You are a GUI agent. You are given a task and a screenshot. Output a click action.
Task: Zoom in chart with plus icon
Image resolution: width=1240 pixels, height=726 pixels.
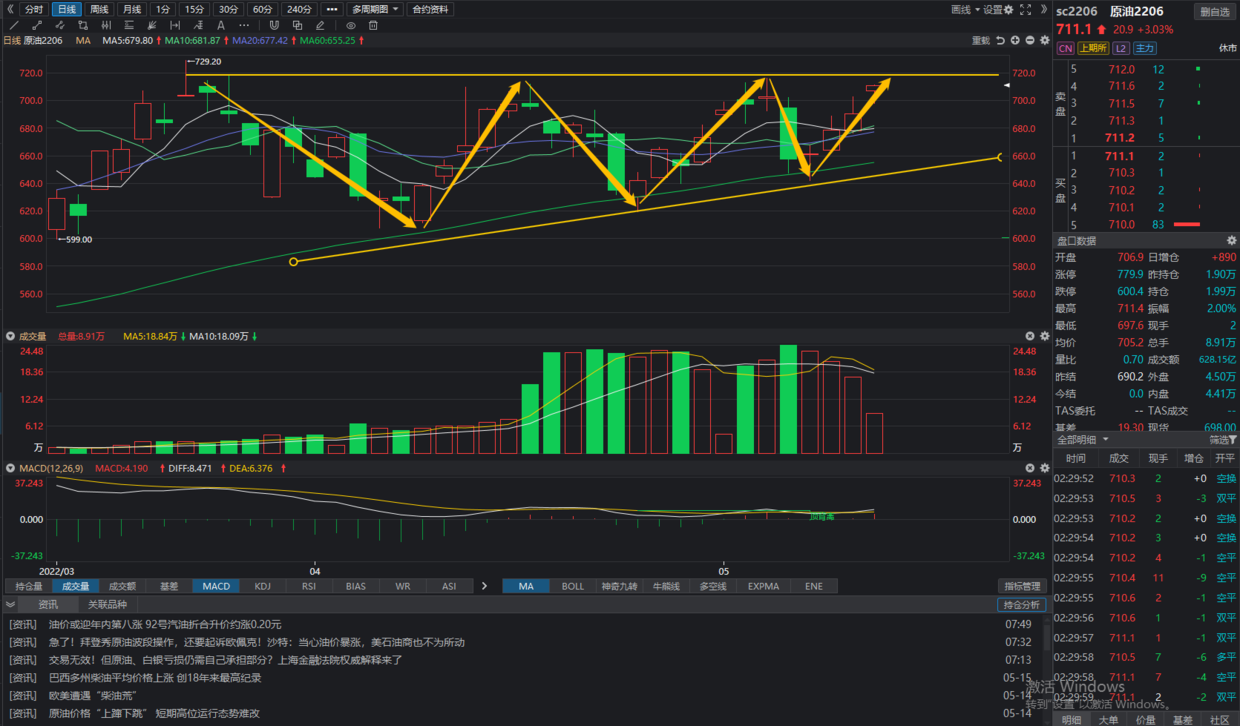tap(1015, 40)
